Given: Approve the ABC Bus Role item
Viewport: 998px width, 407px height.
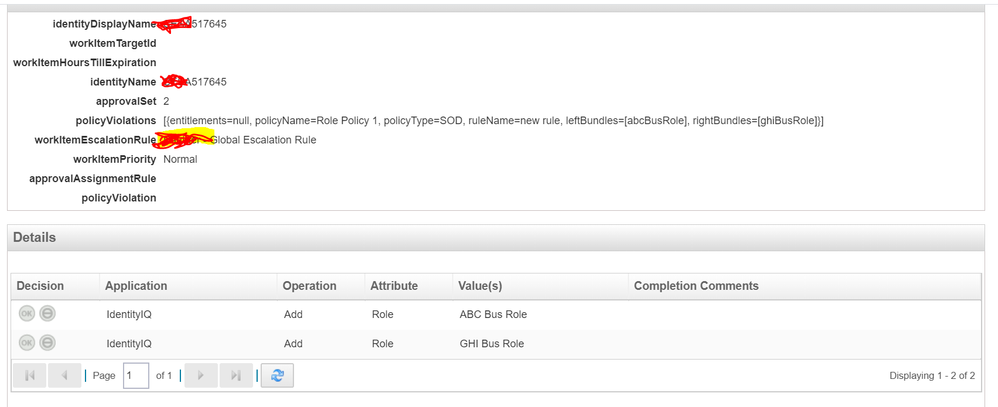Looking at the screenshot, I should pos(27,314).
